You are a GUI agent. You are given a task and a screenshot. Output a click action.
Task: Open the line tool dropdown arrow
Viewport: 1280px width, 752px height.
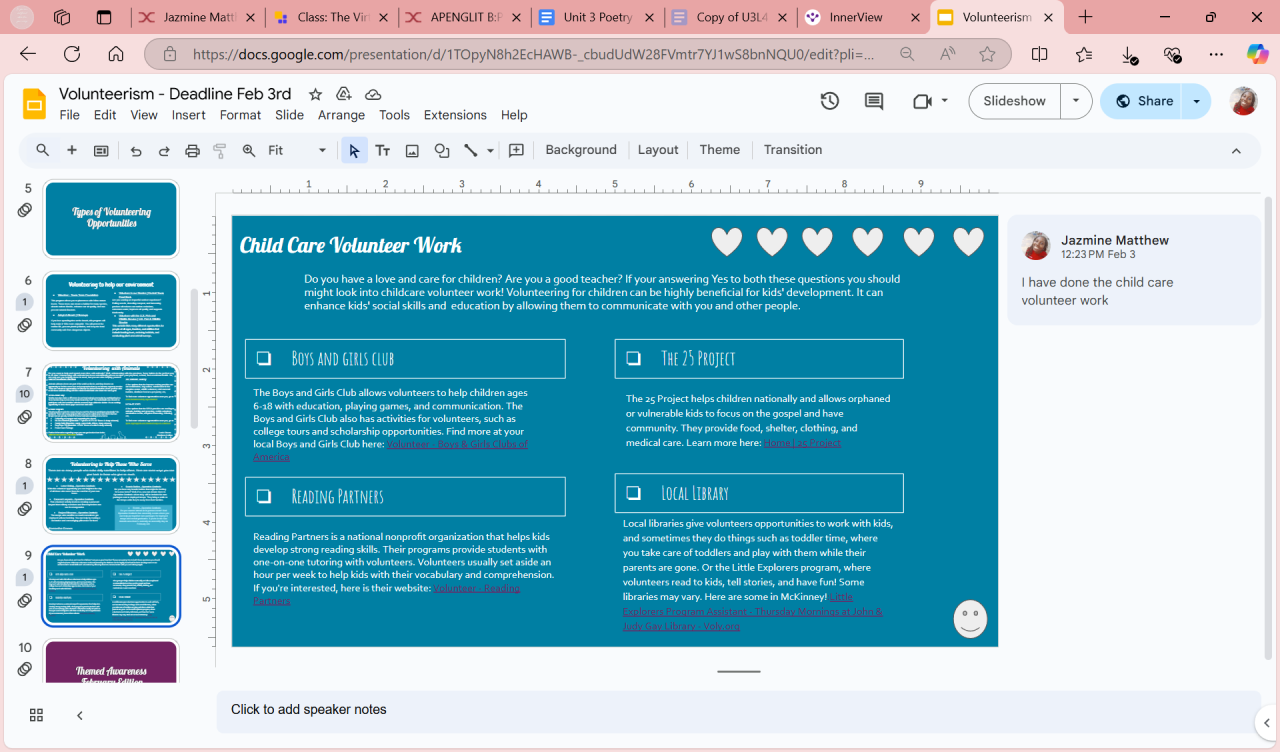490,151
